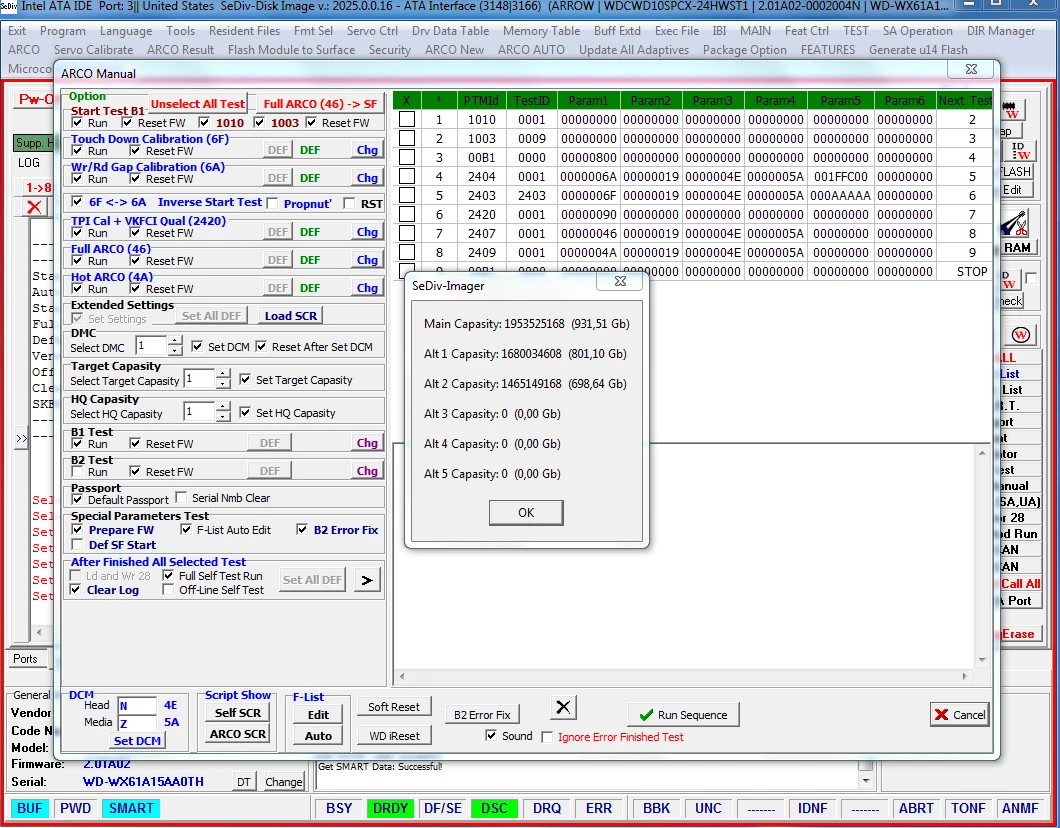
Task: Click the Unselect All Test button
Action: point(197,103)
